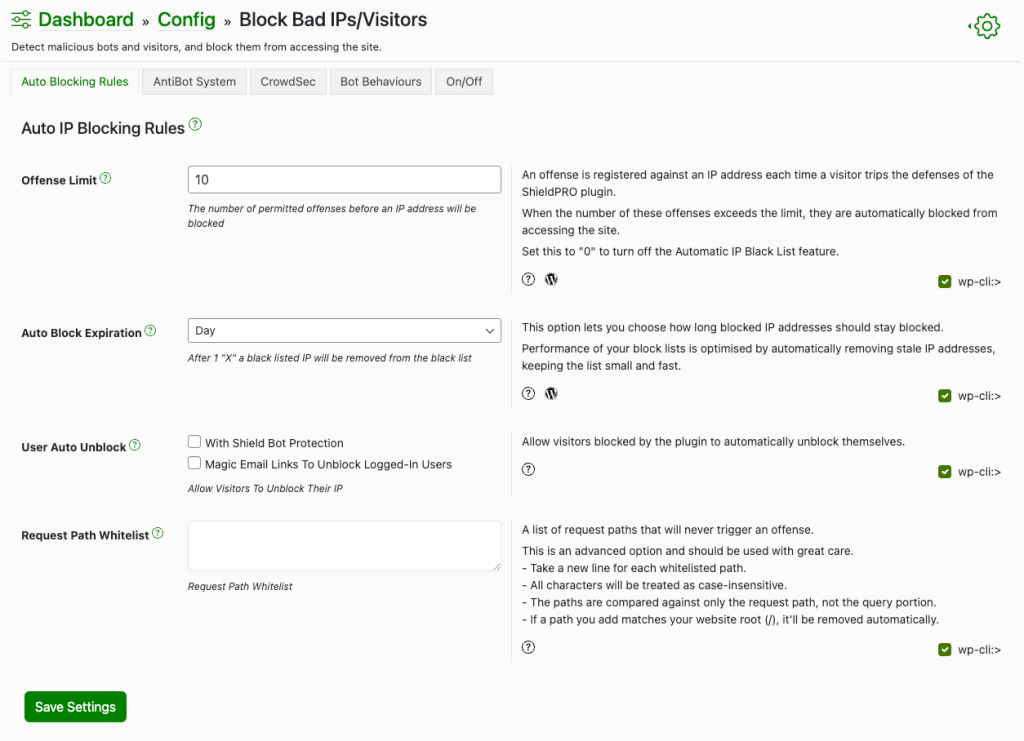Toggle wp-cli checkbox in User Auto Unblock row

[x=944, y=471]
